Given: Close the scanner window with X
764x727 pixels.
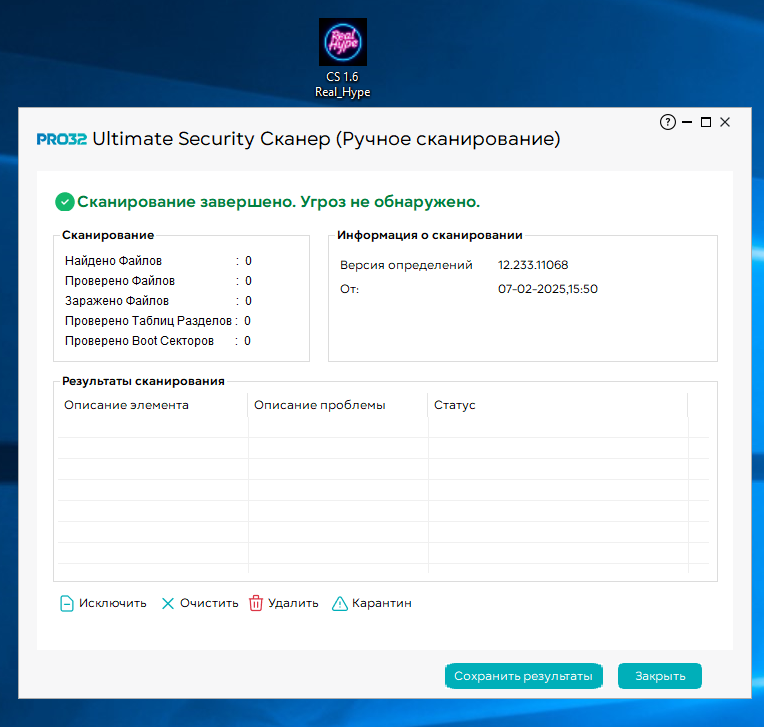Looking at the screenshot, I should 725,122.
